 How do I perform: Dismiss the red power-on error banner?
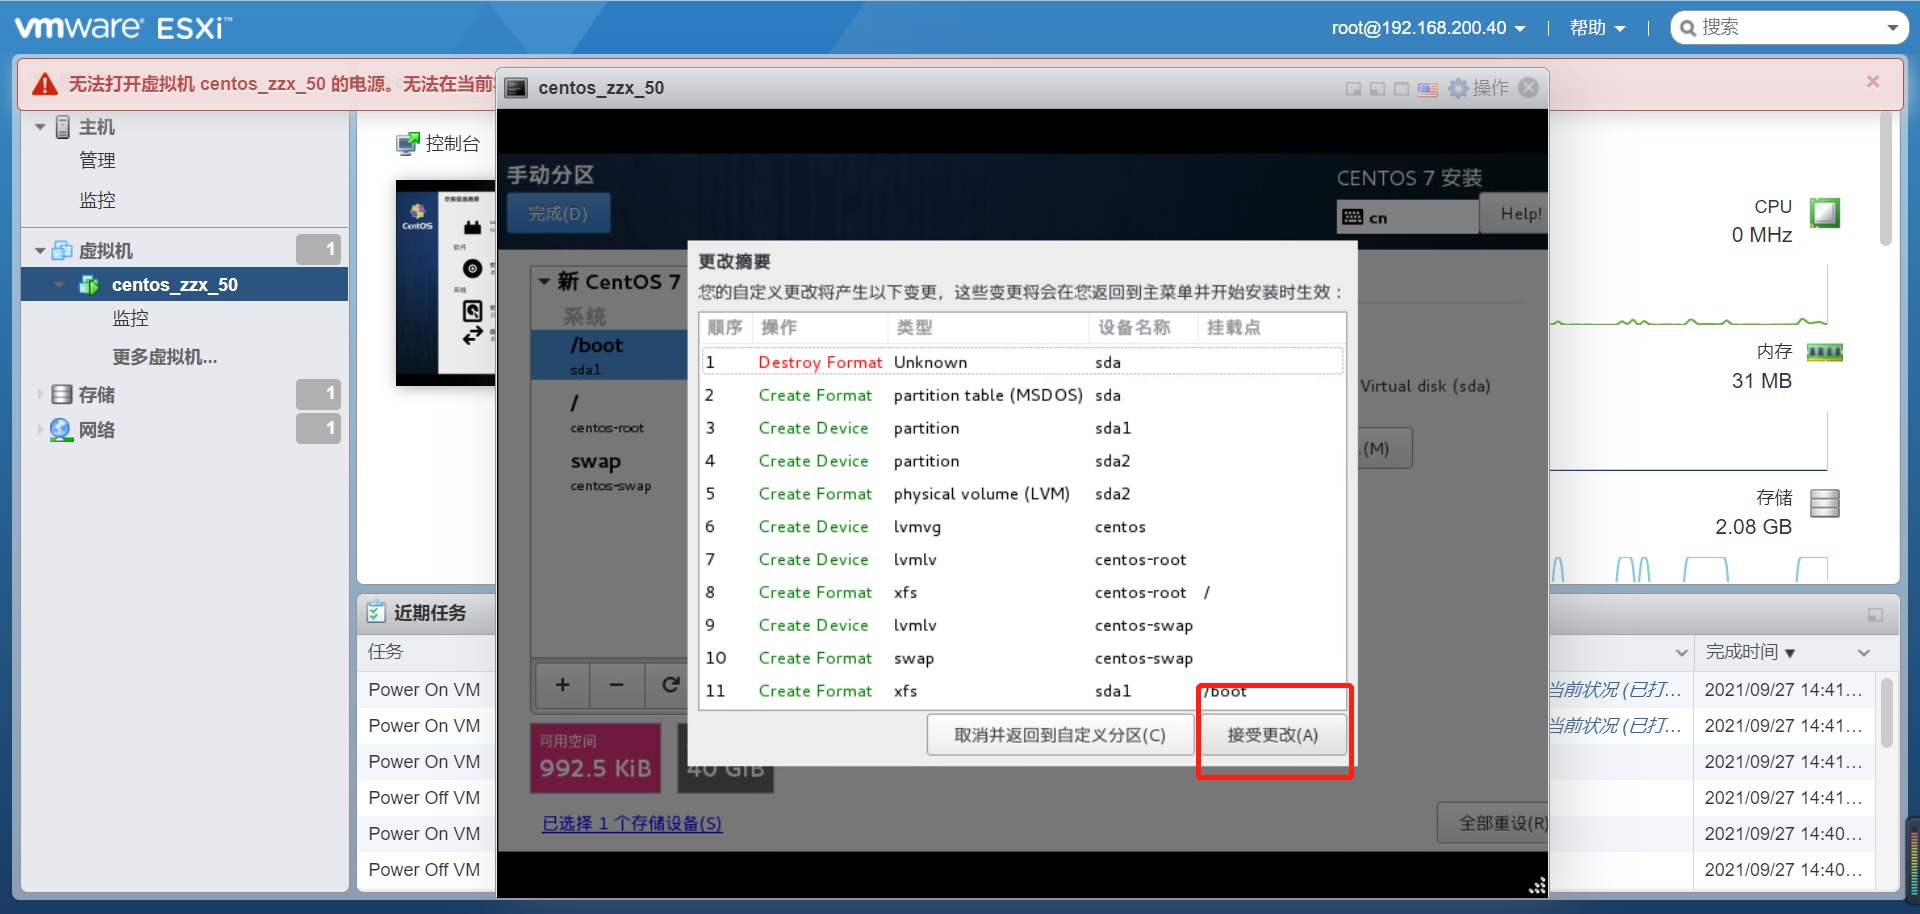[1873, 82]
